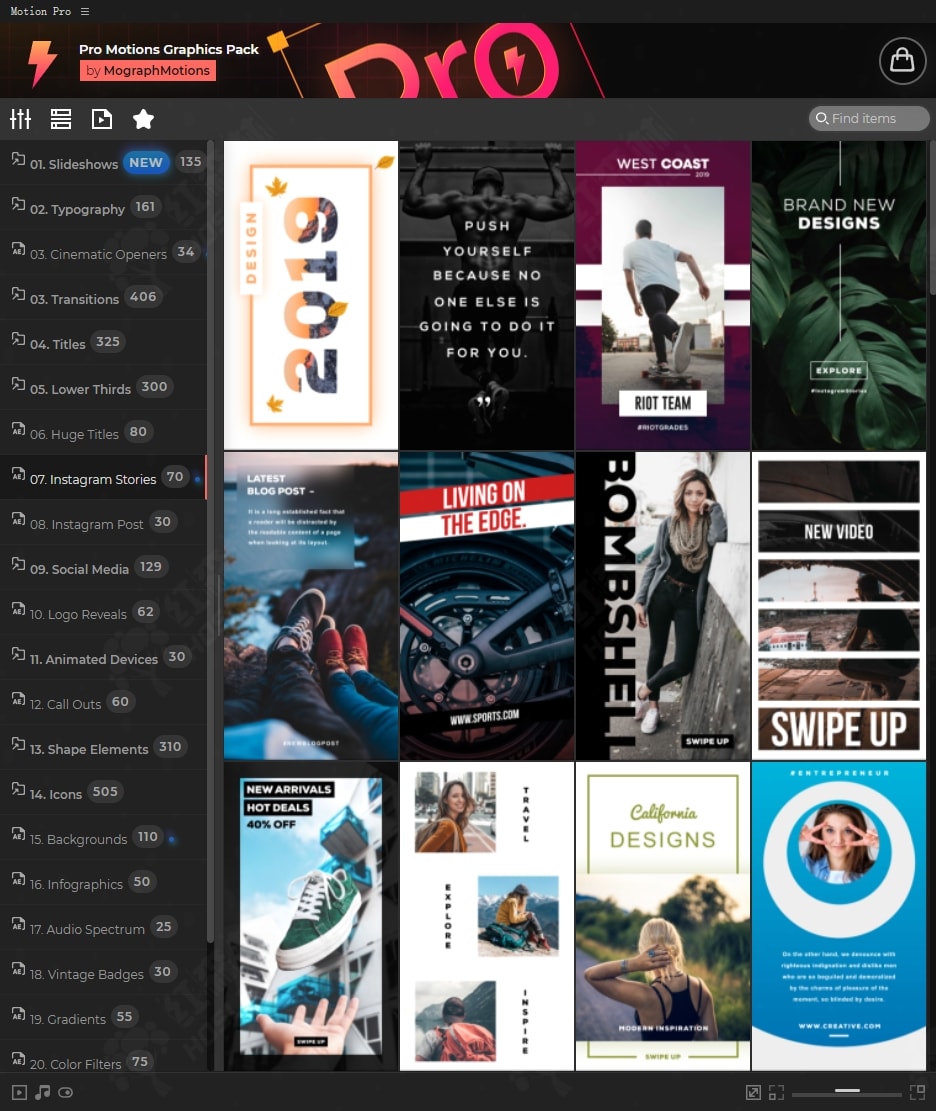Open the Motion Pro hamburger menu
The width and height of the screenshot is (936, 1111).
(85, 11)
